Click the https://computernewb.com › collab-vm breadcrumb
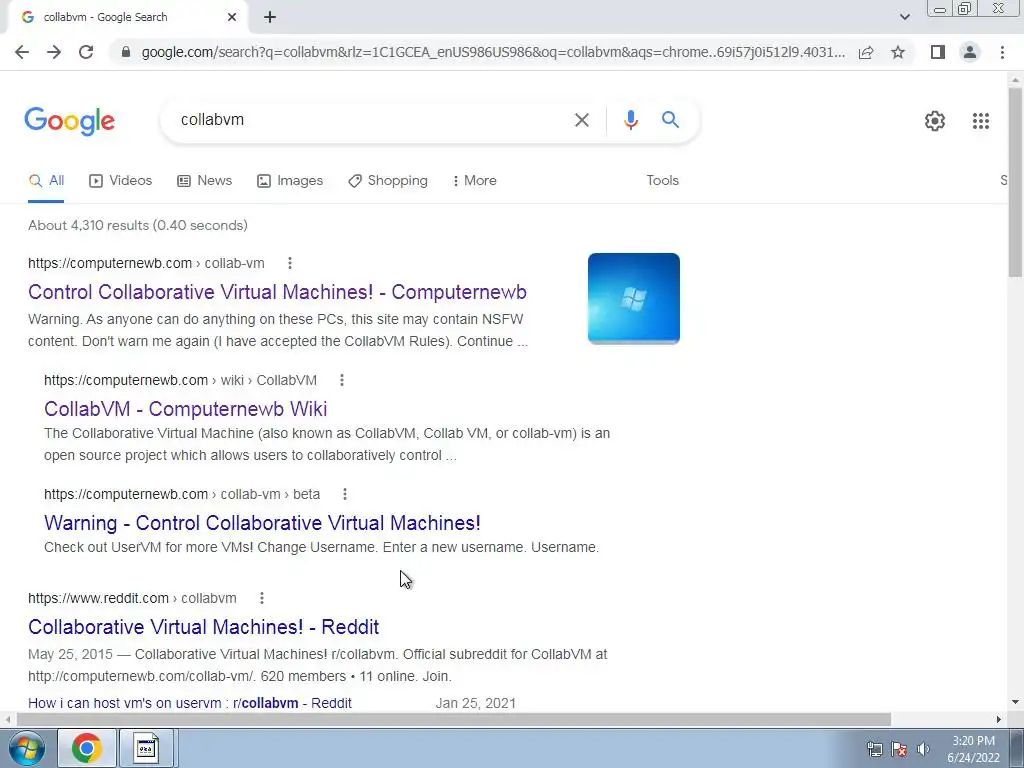Viewport: 1024px width, 768px height. (146, 263)
